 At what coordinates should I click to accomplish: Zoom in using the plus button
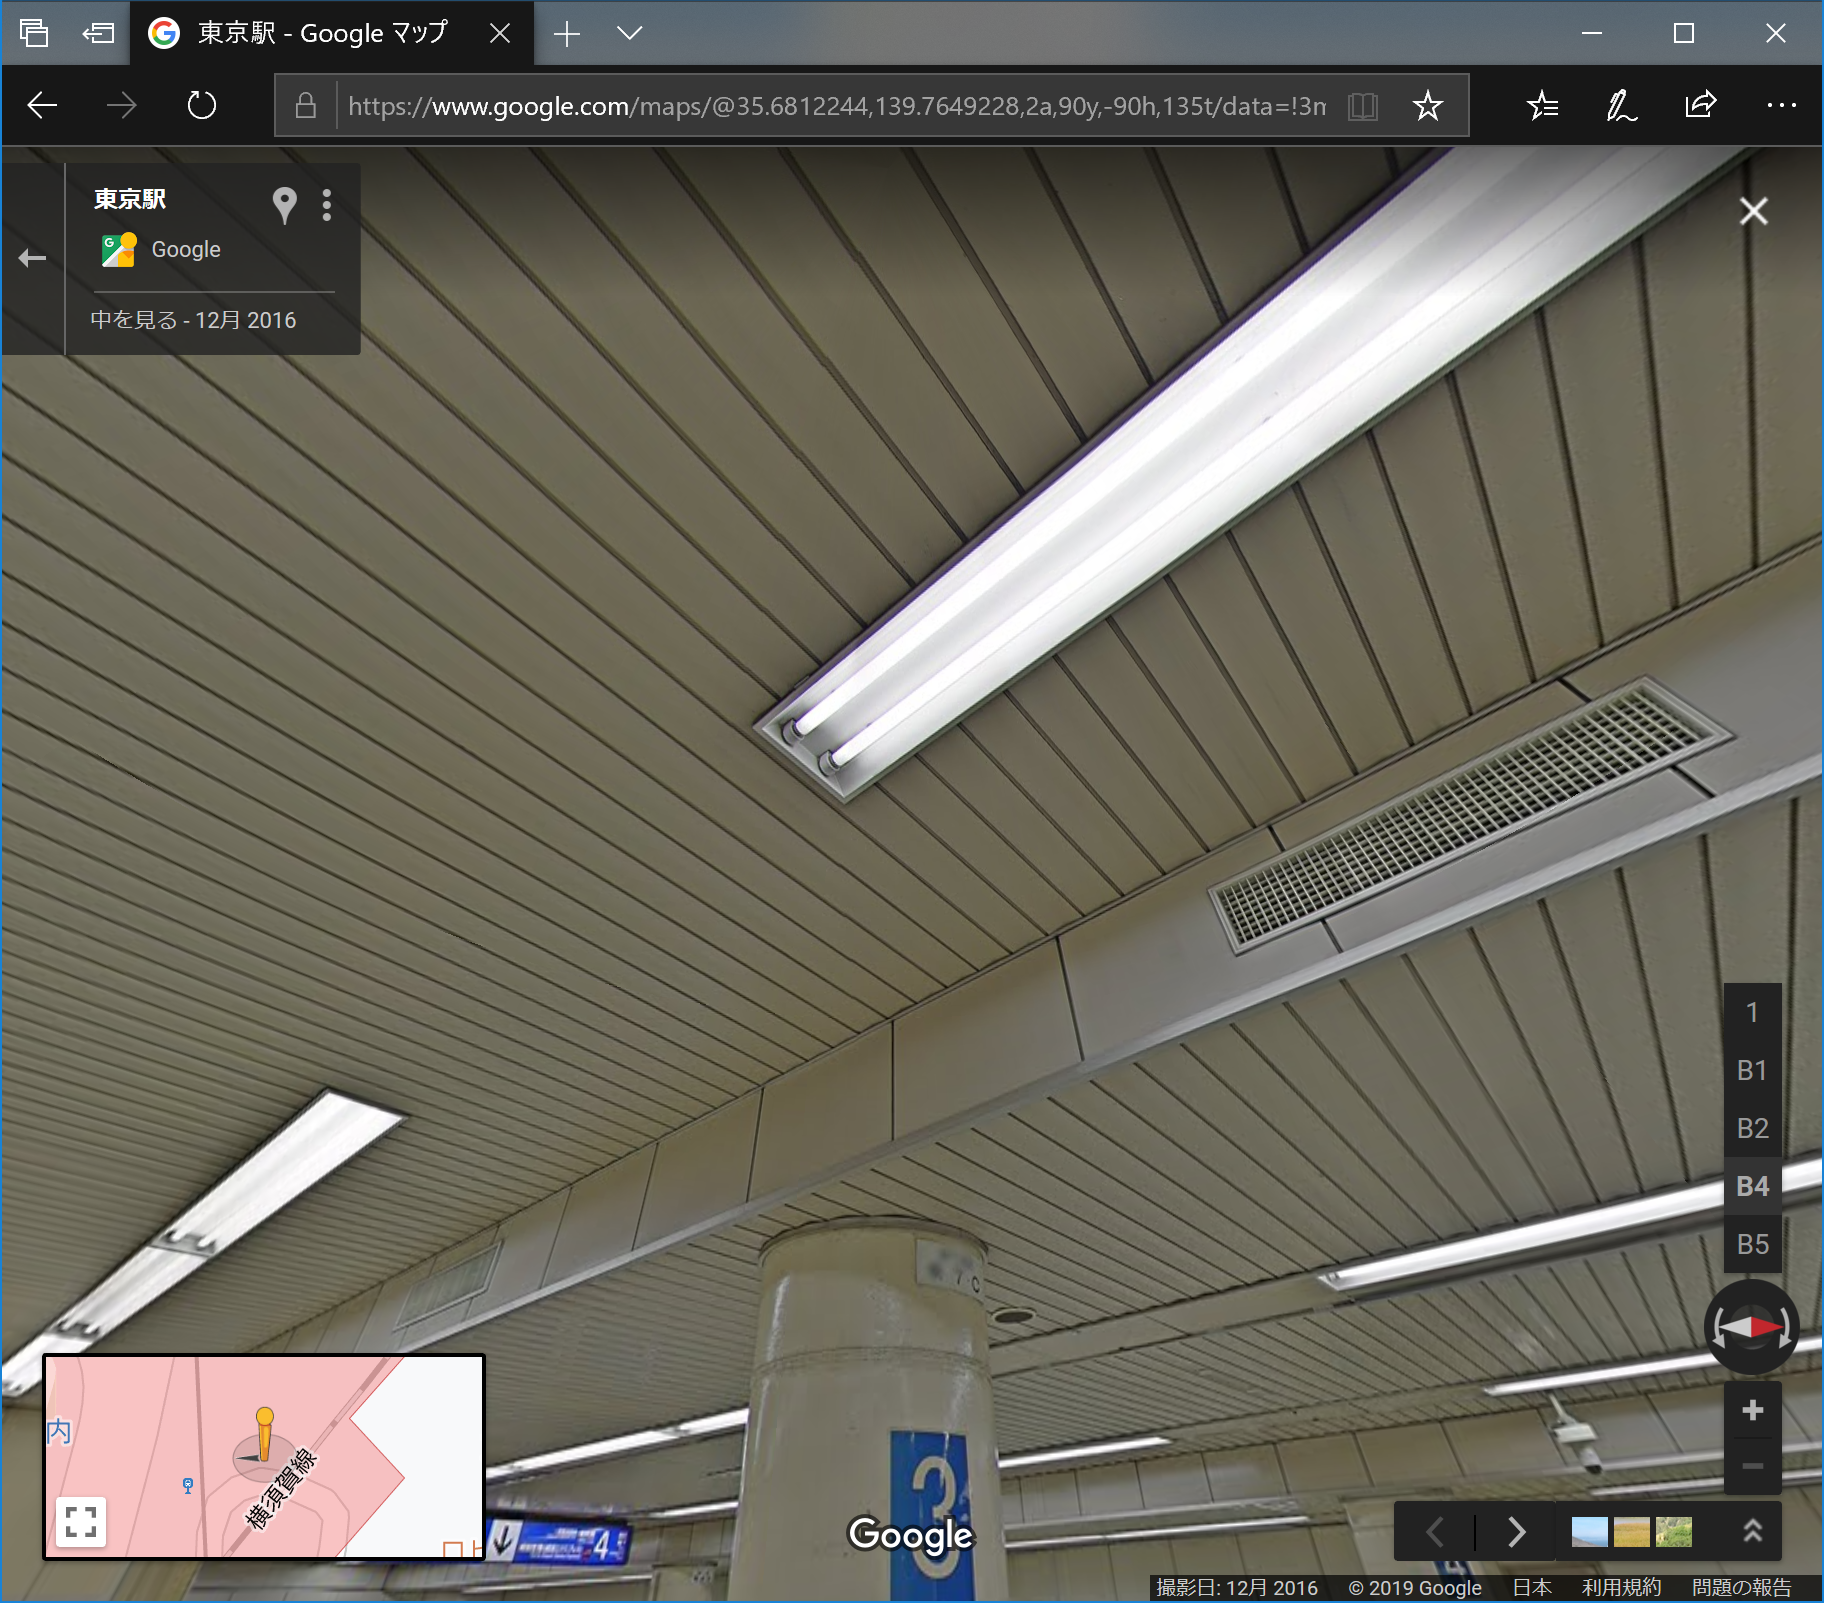[1753, 1410]
